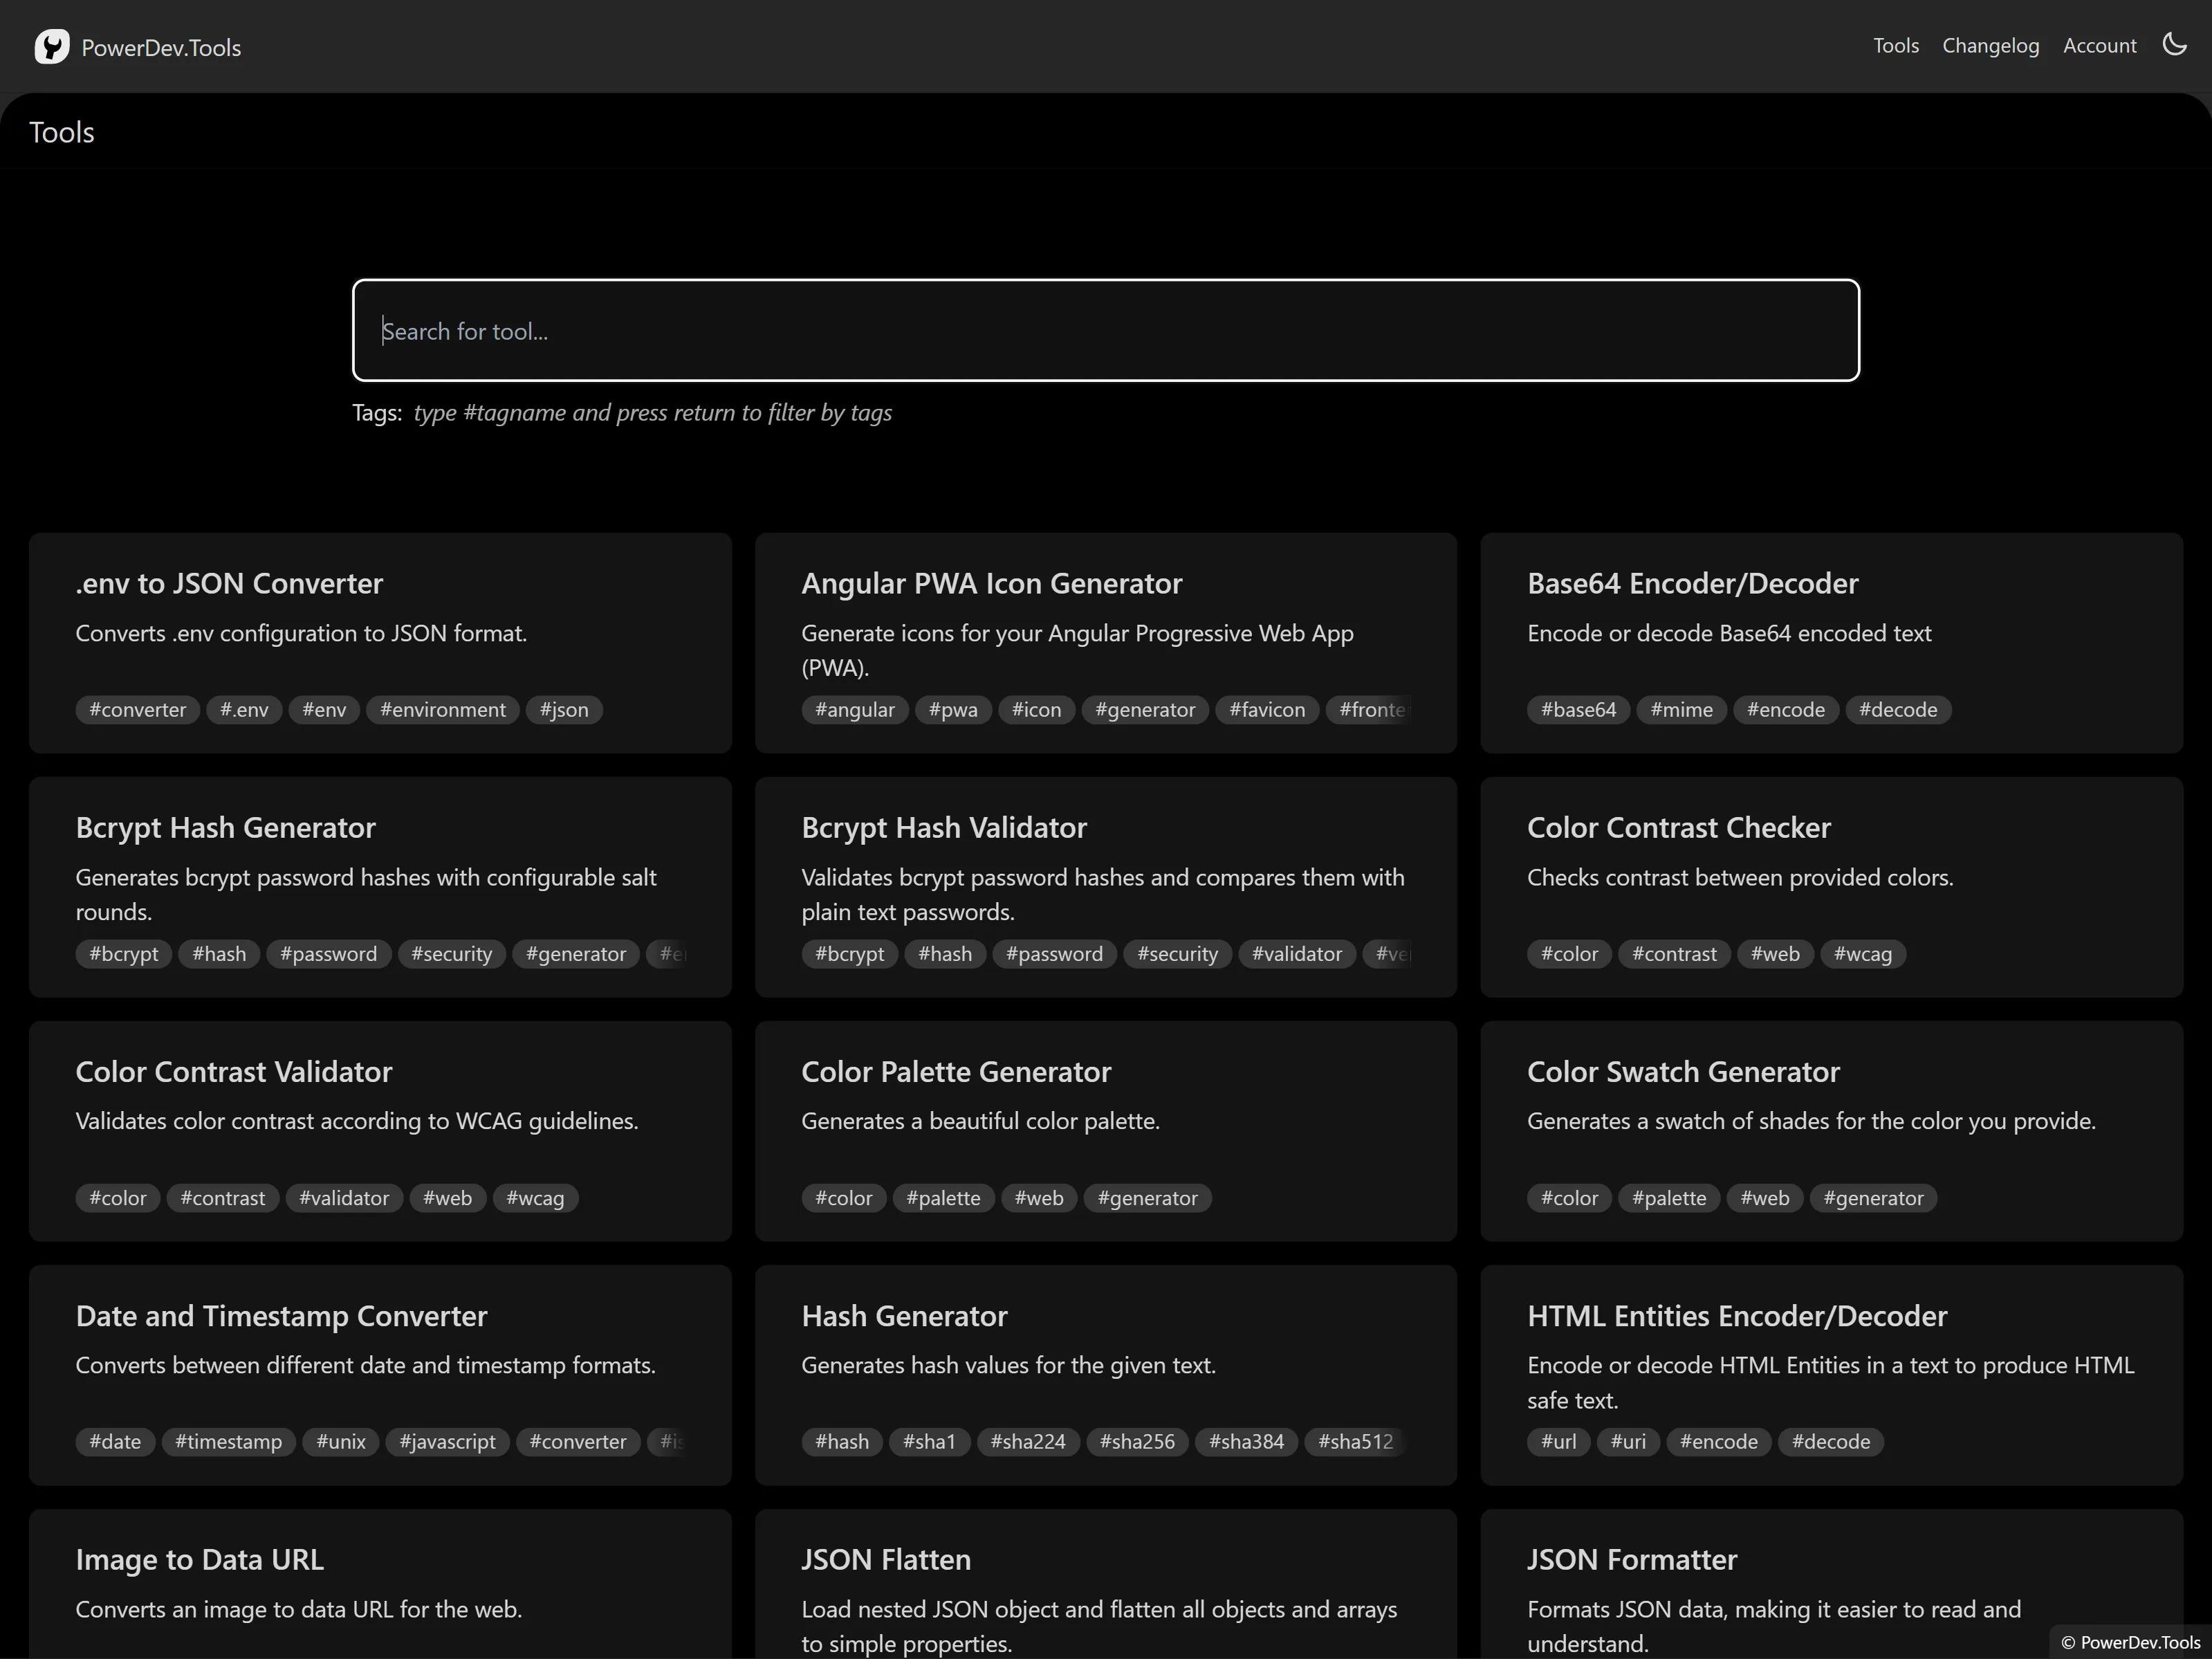Open the Changelog page
Viewport: 2212px width, 1659px height.
(x=1989, y=46)
